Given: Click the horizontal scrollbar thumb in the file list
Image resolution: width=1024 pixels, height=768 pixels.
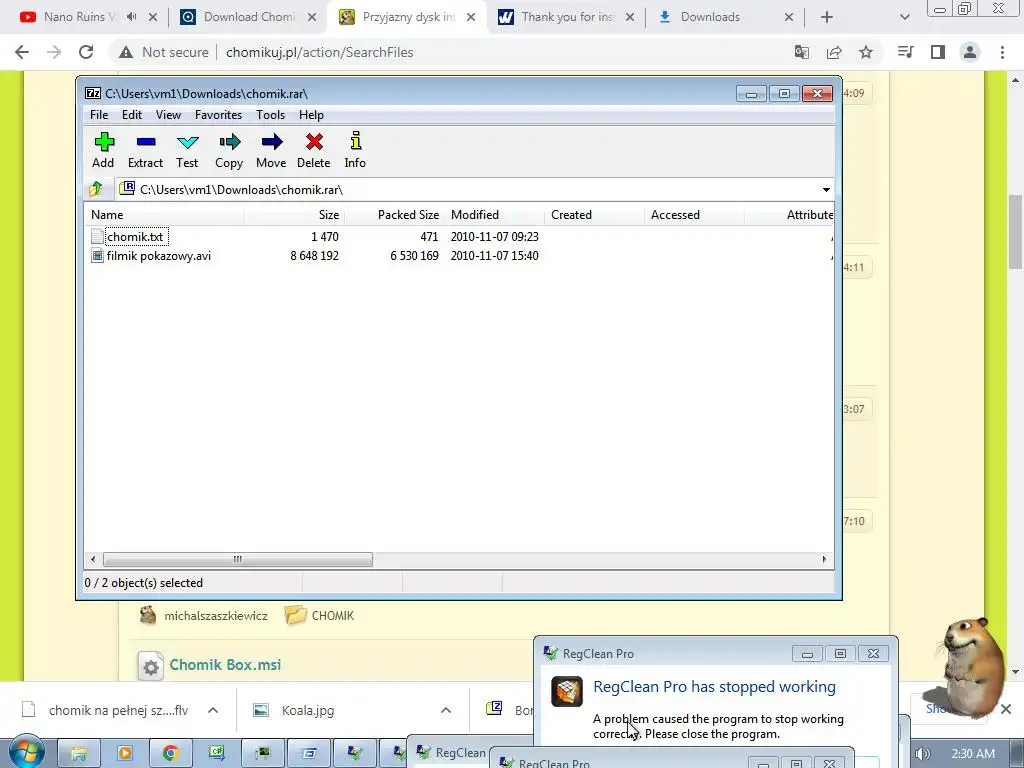Looking at the screenshot, I should [238, 559].
